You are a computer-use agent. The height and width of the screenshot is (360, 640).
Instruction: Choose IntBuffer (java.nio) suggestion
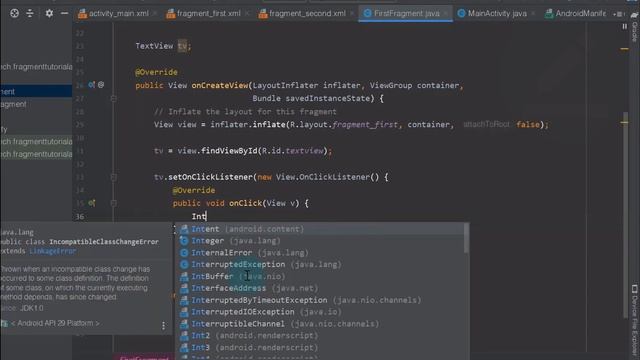320,276
